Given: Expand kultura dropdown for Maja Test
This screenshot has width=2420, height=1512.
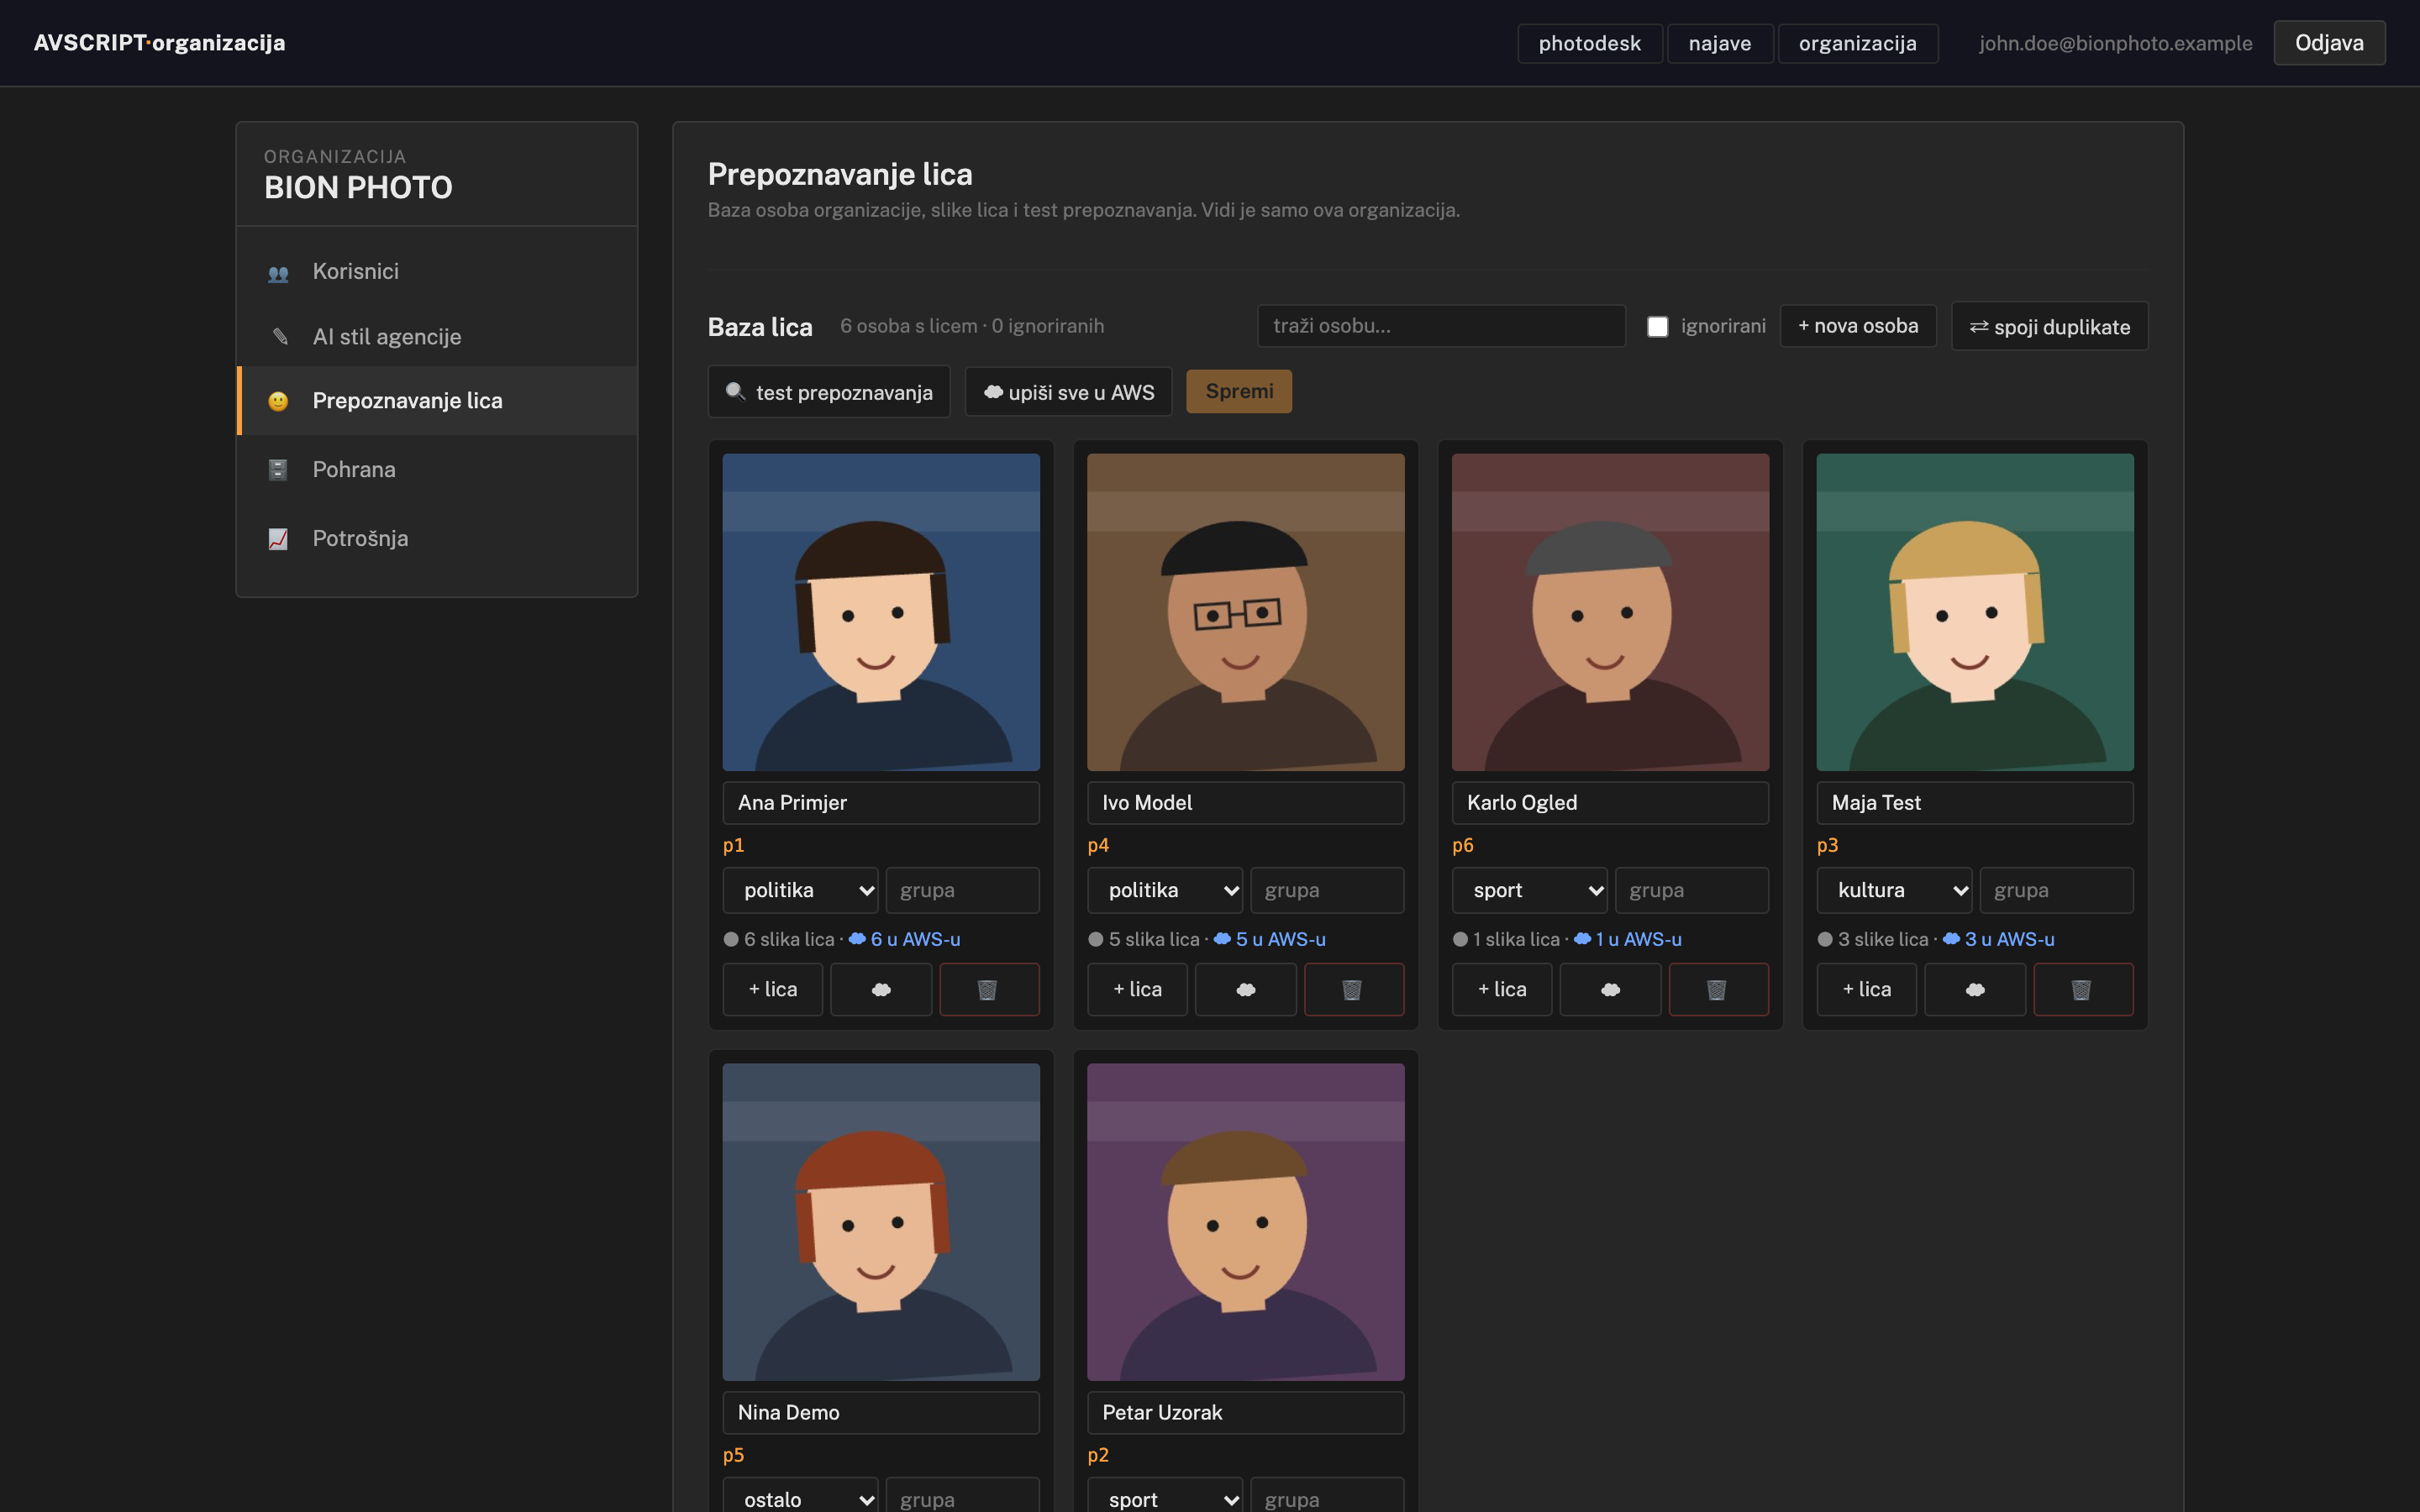Looking at the screenshot, I should pos(1894,890).
